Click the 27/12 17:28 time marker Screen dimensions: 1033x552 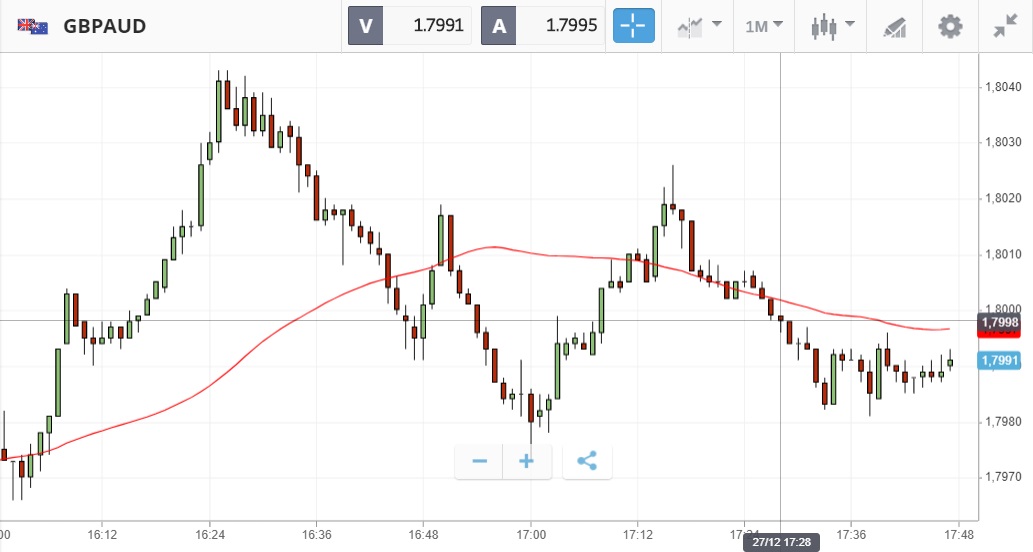pos(780,541)
